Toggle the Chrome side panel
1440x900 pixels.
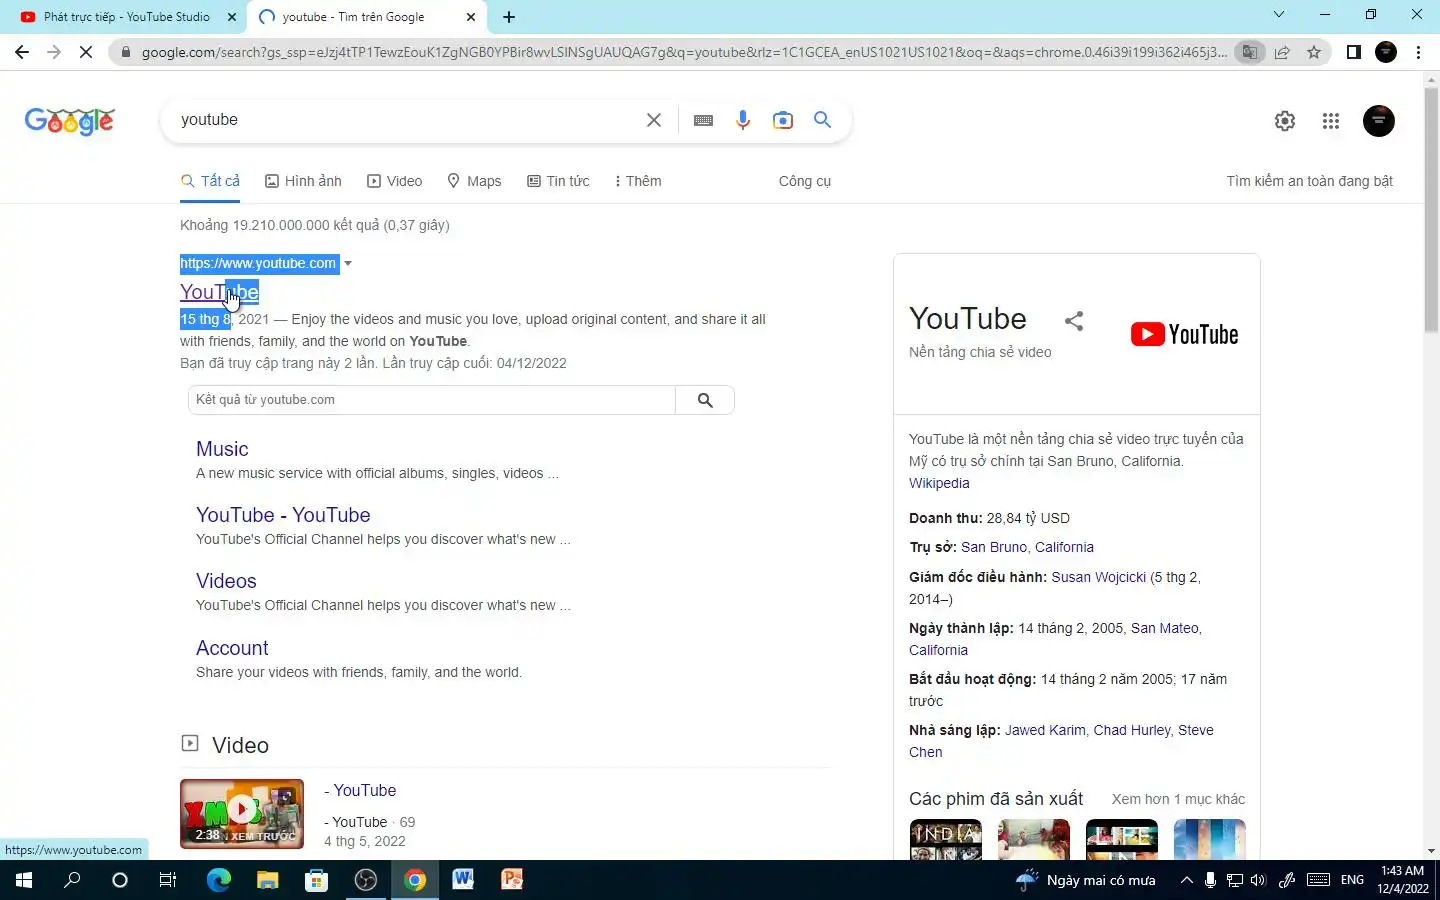(1354, 52)
